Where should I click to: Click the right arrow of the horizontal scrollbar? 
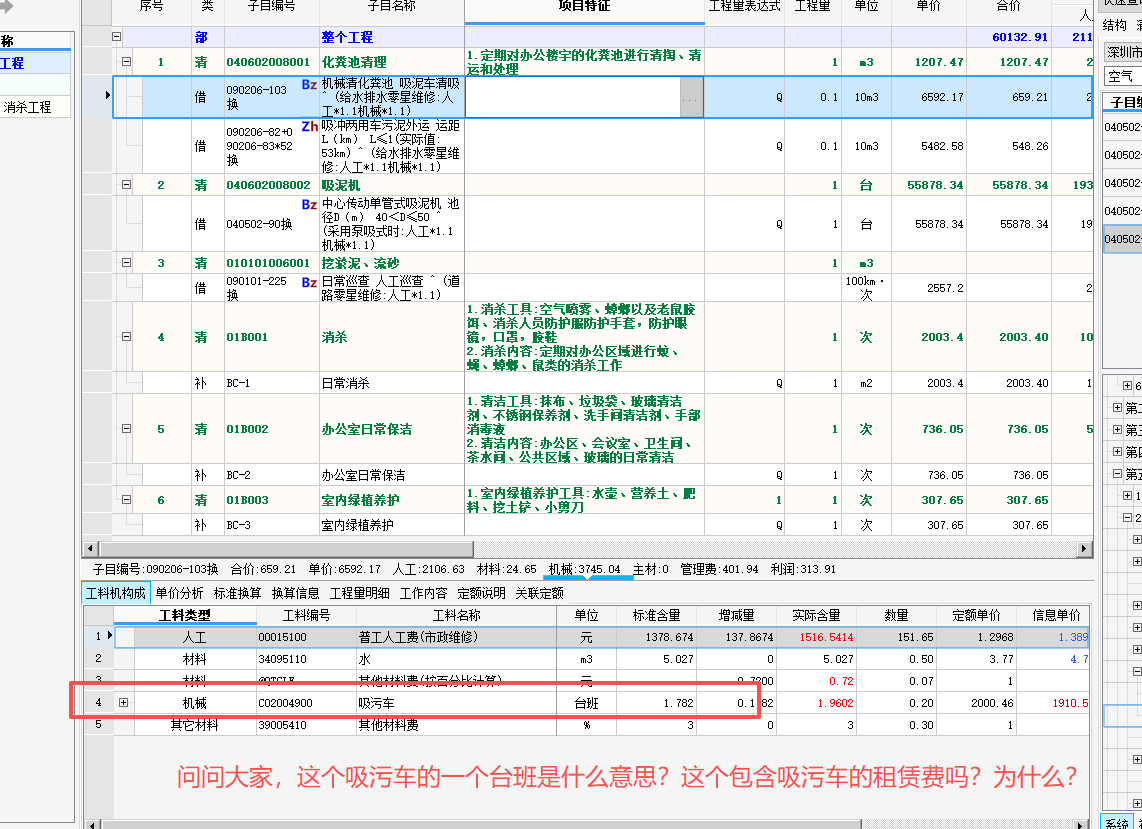point(1086,549)
